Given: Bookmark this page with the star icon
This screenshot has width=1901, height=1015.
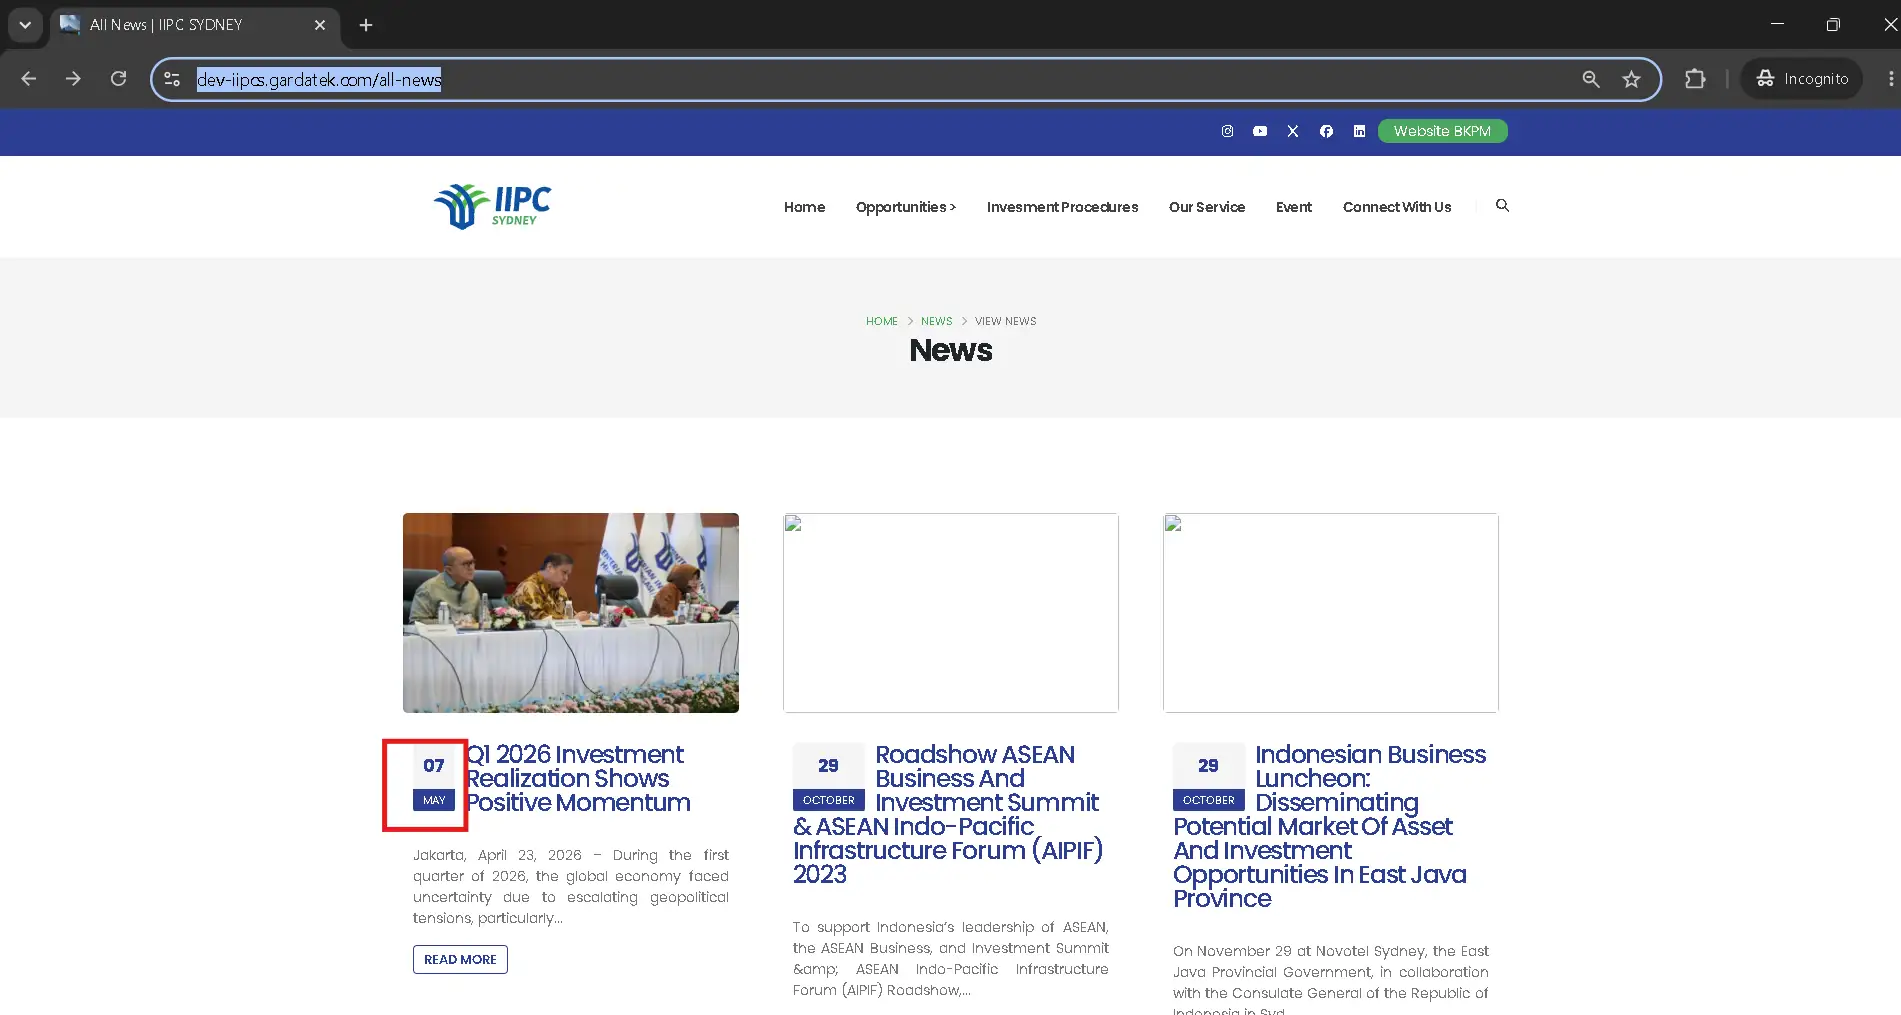Looking at the screenshot, I should point(1631,79).
